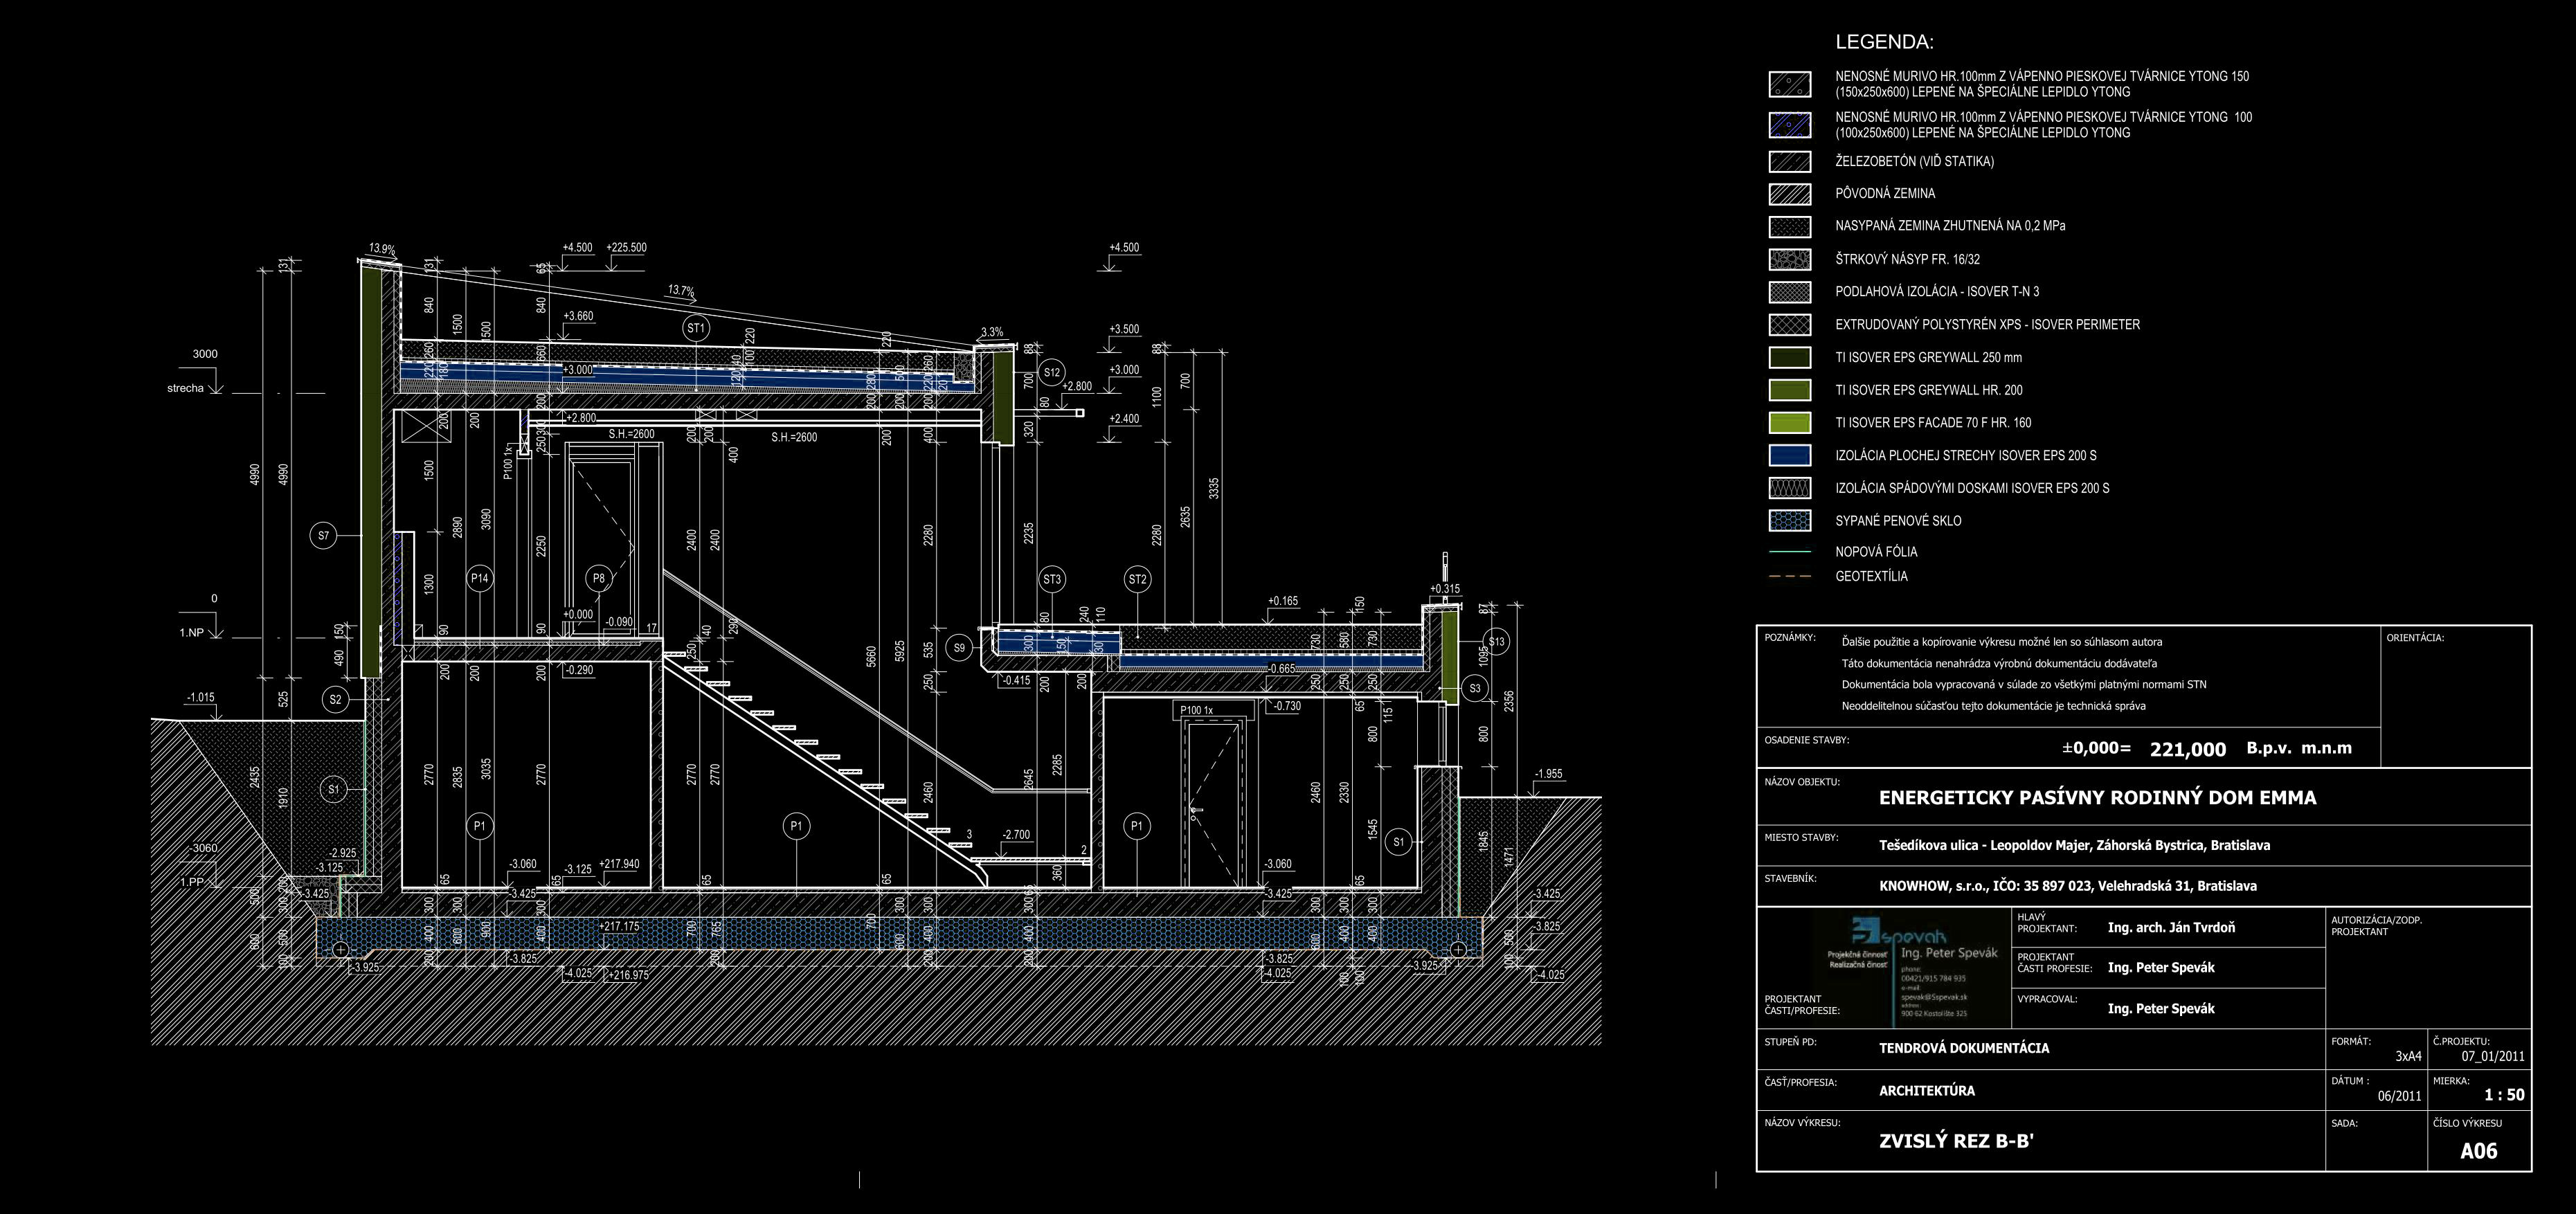Select the SYPANÉ PENOVÉ SKLO legend swatch
This screenshot has width=2576, height=1214.
(1789, 521)
